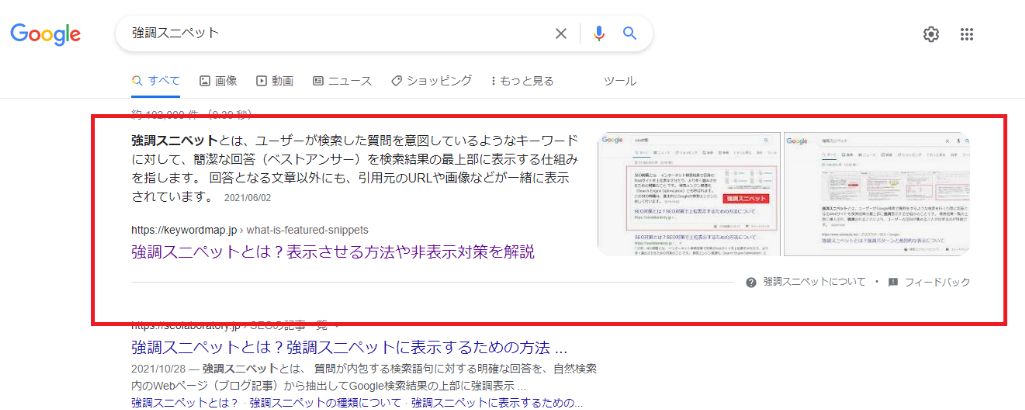Open the ニュース tab
The width and height of the screenshot is (1025, 410).
[342, 81]
